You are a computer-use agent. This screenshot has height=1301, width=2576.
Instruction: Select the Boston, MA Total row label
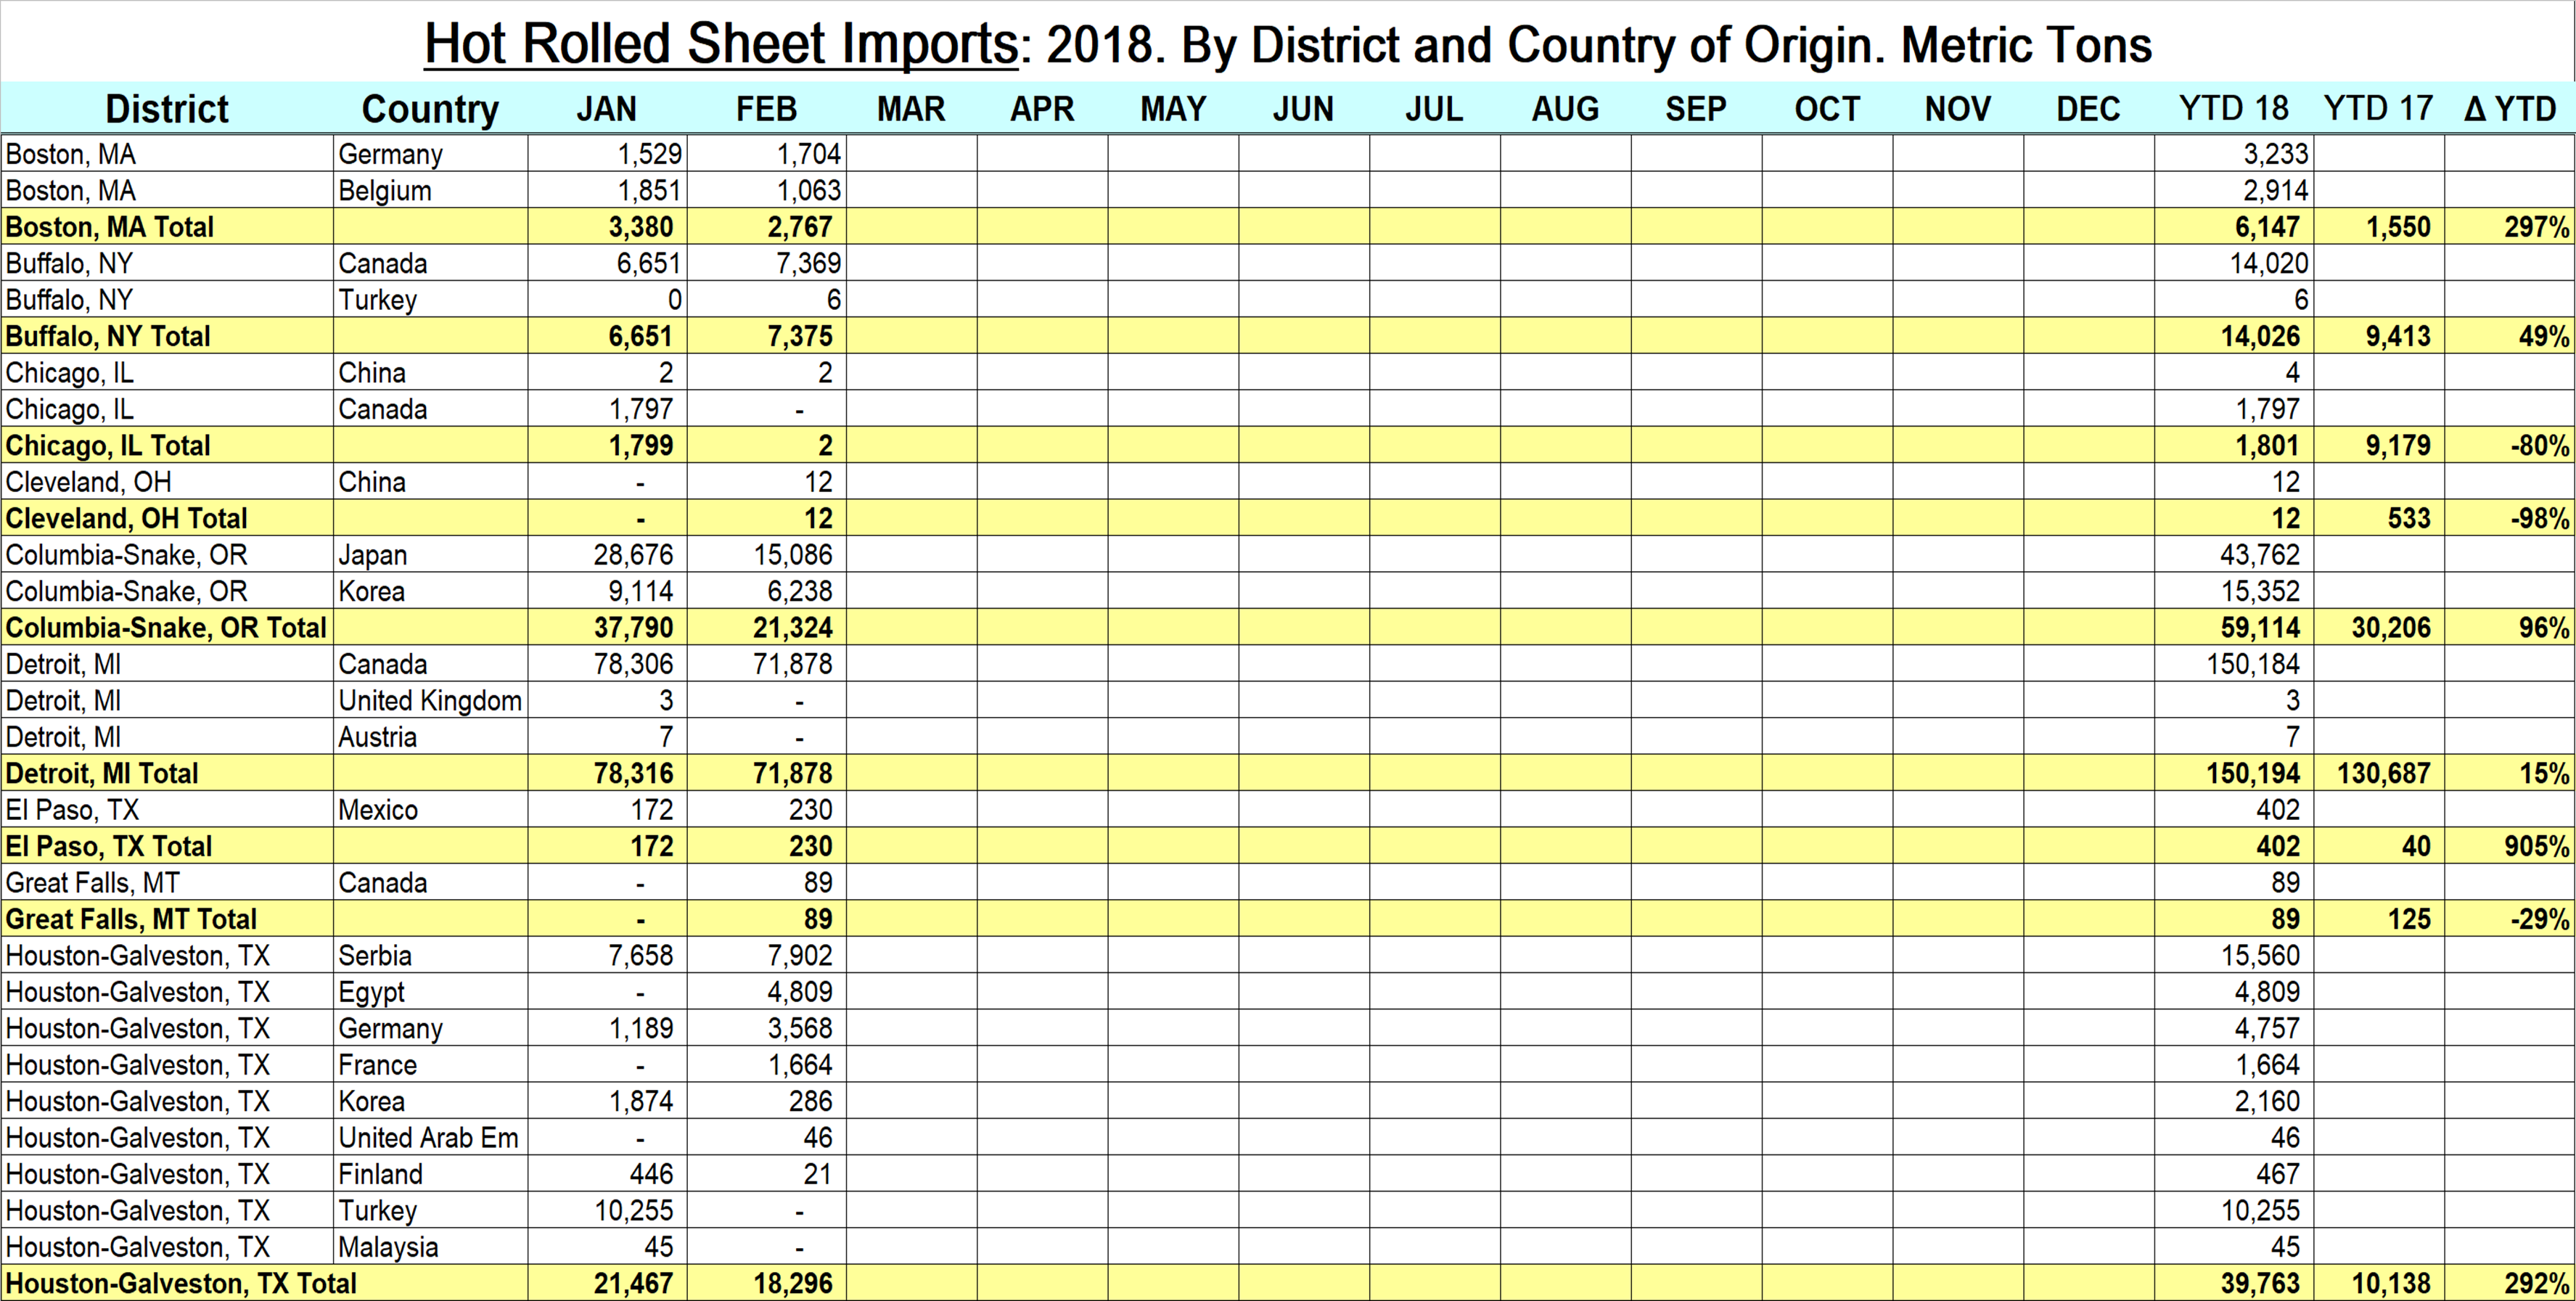pos(110,227)
